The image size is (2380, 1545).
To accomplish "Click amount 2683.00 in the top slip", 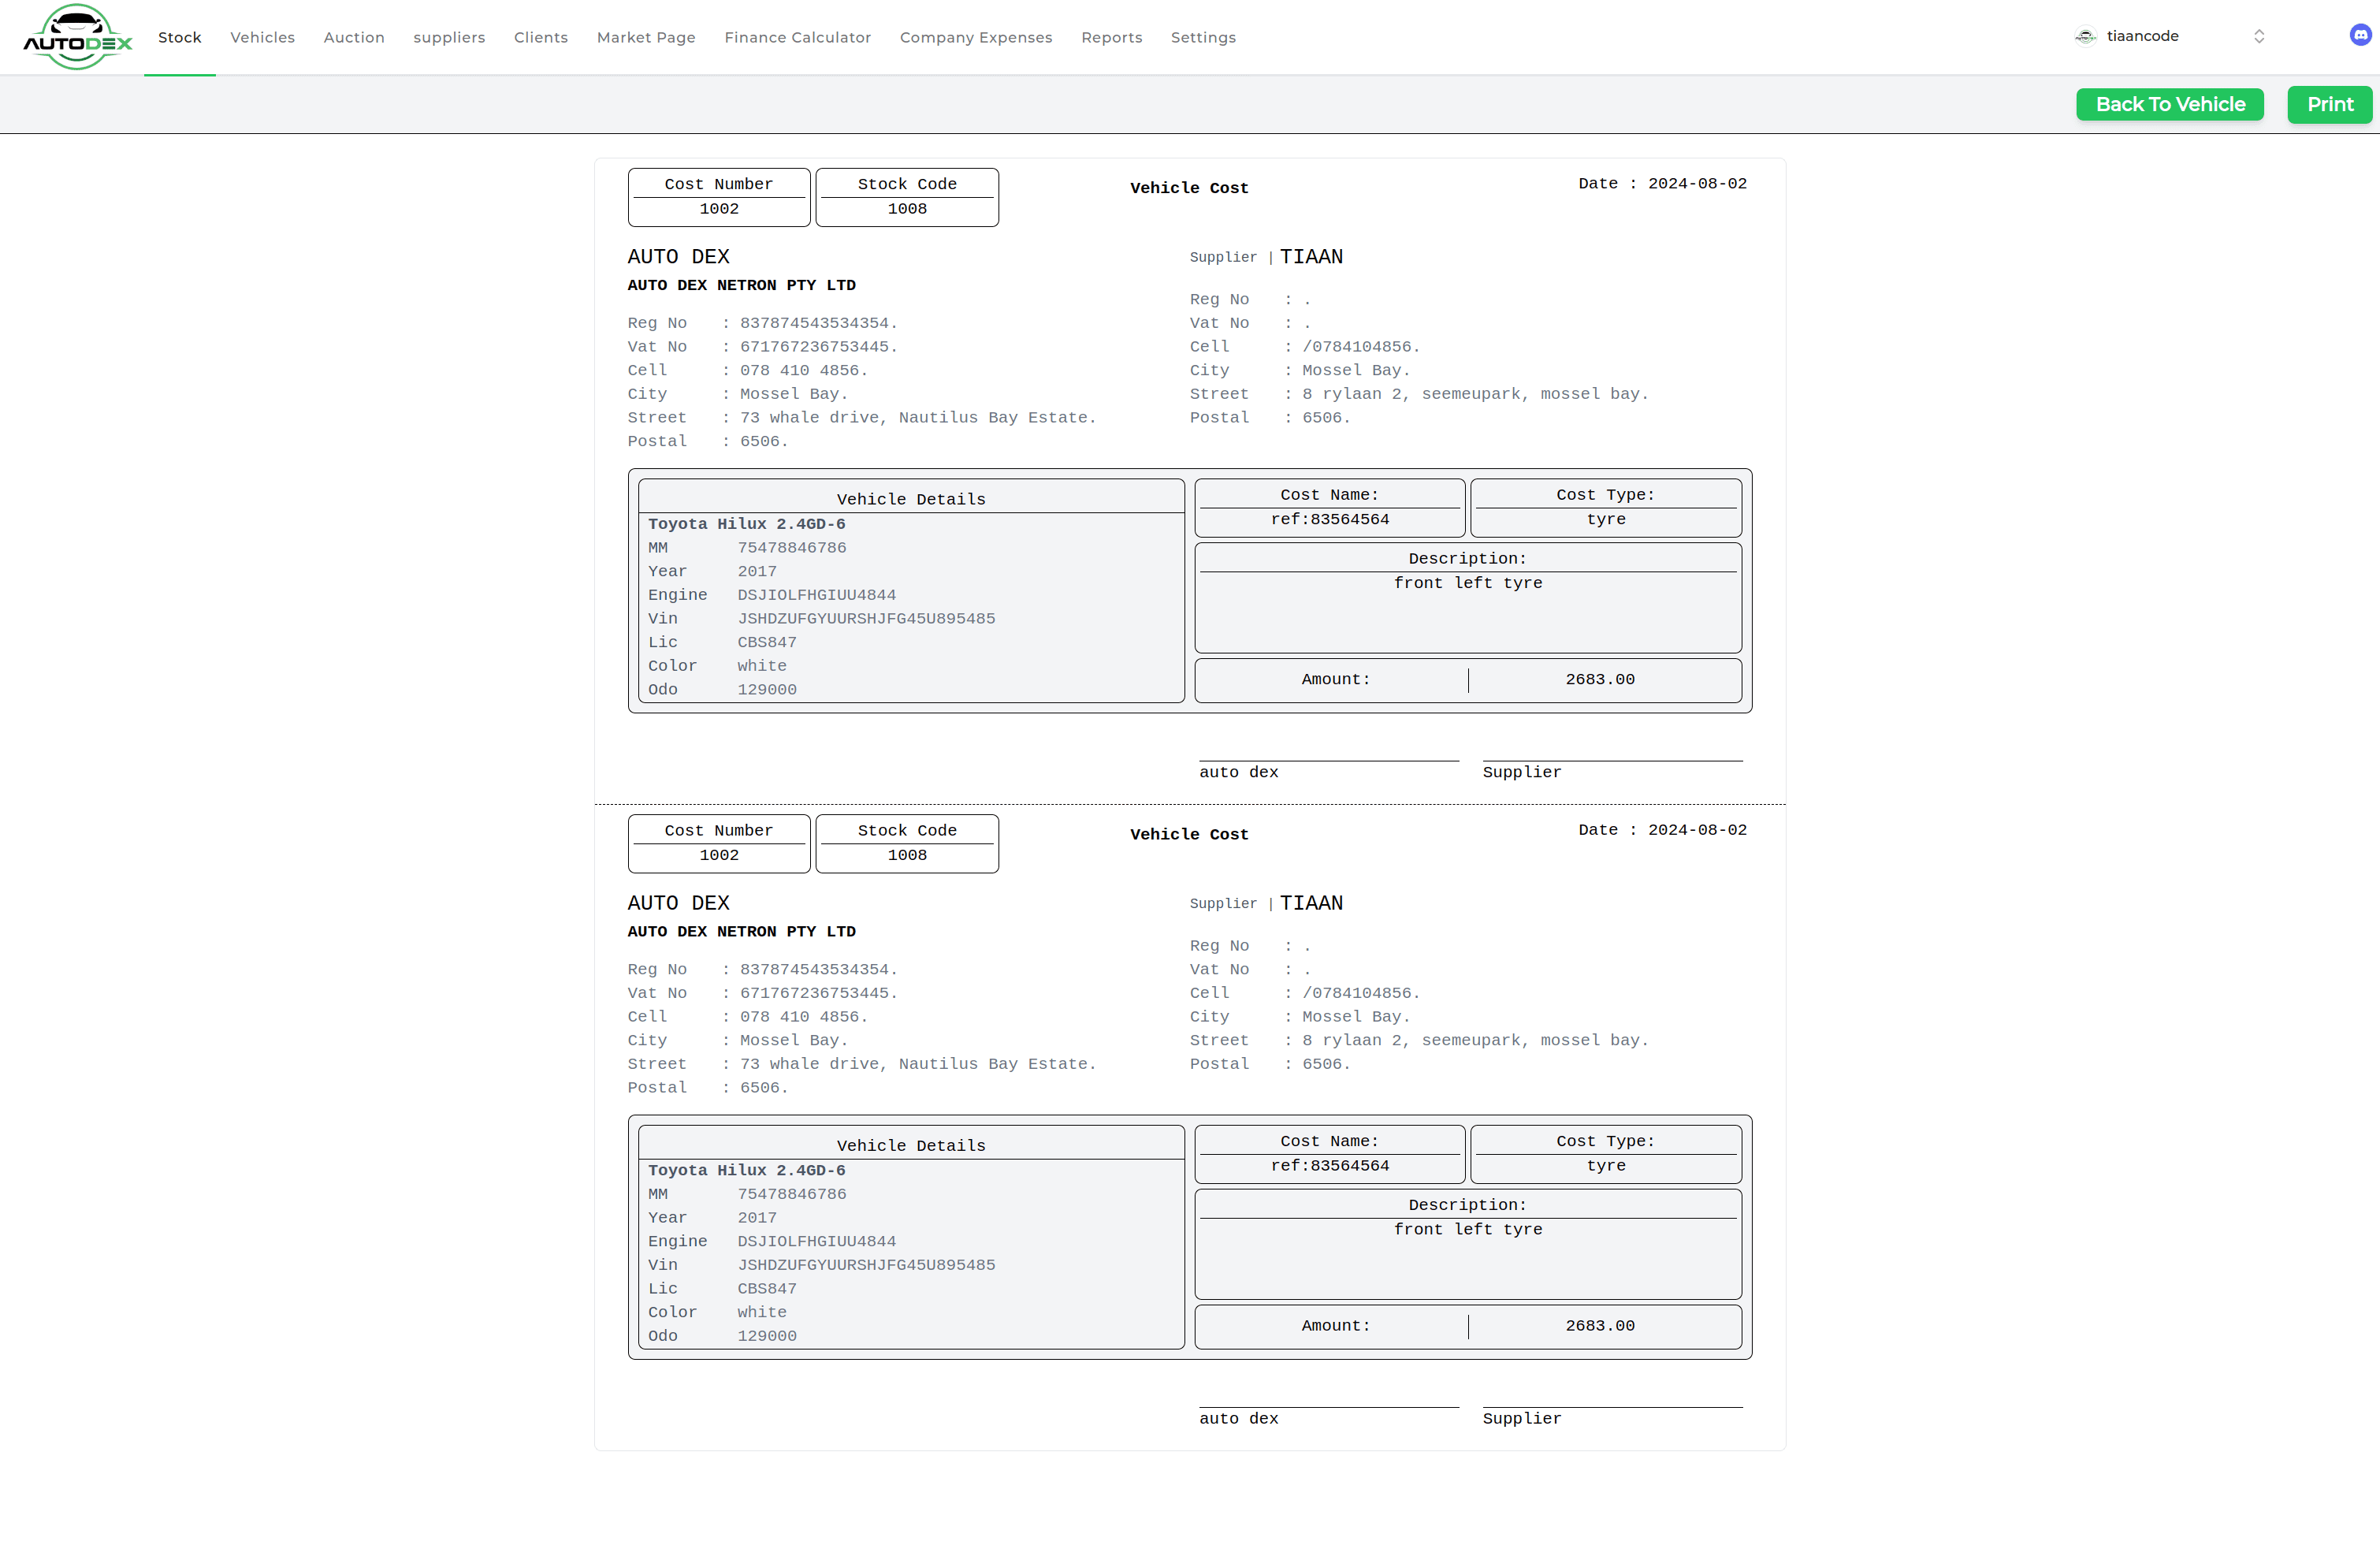I will 1600,679.
